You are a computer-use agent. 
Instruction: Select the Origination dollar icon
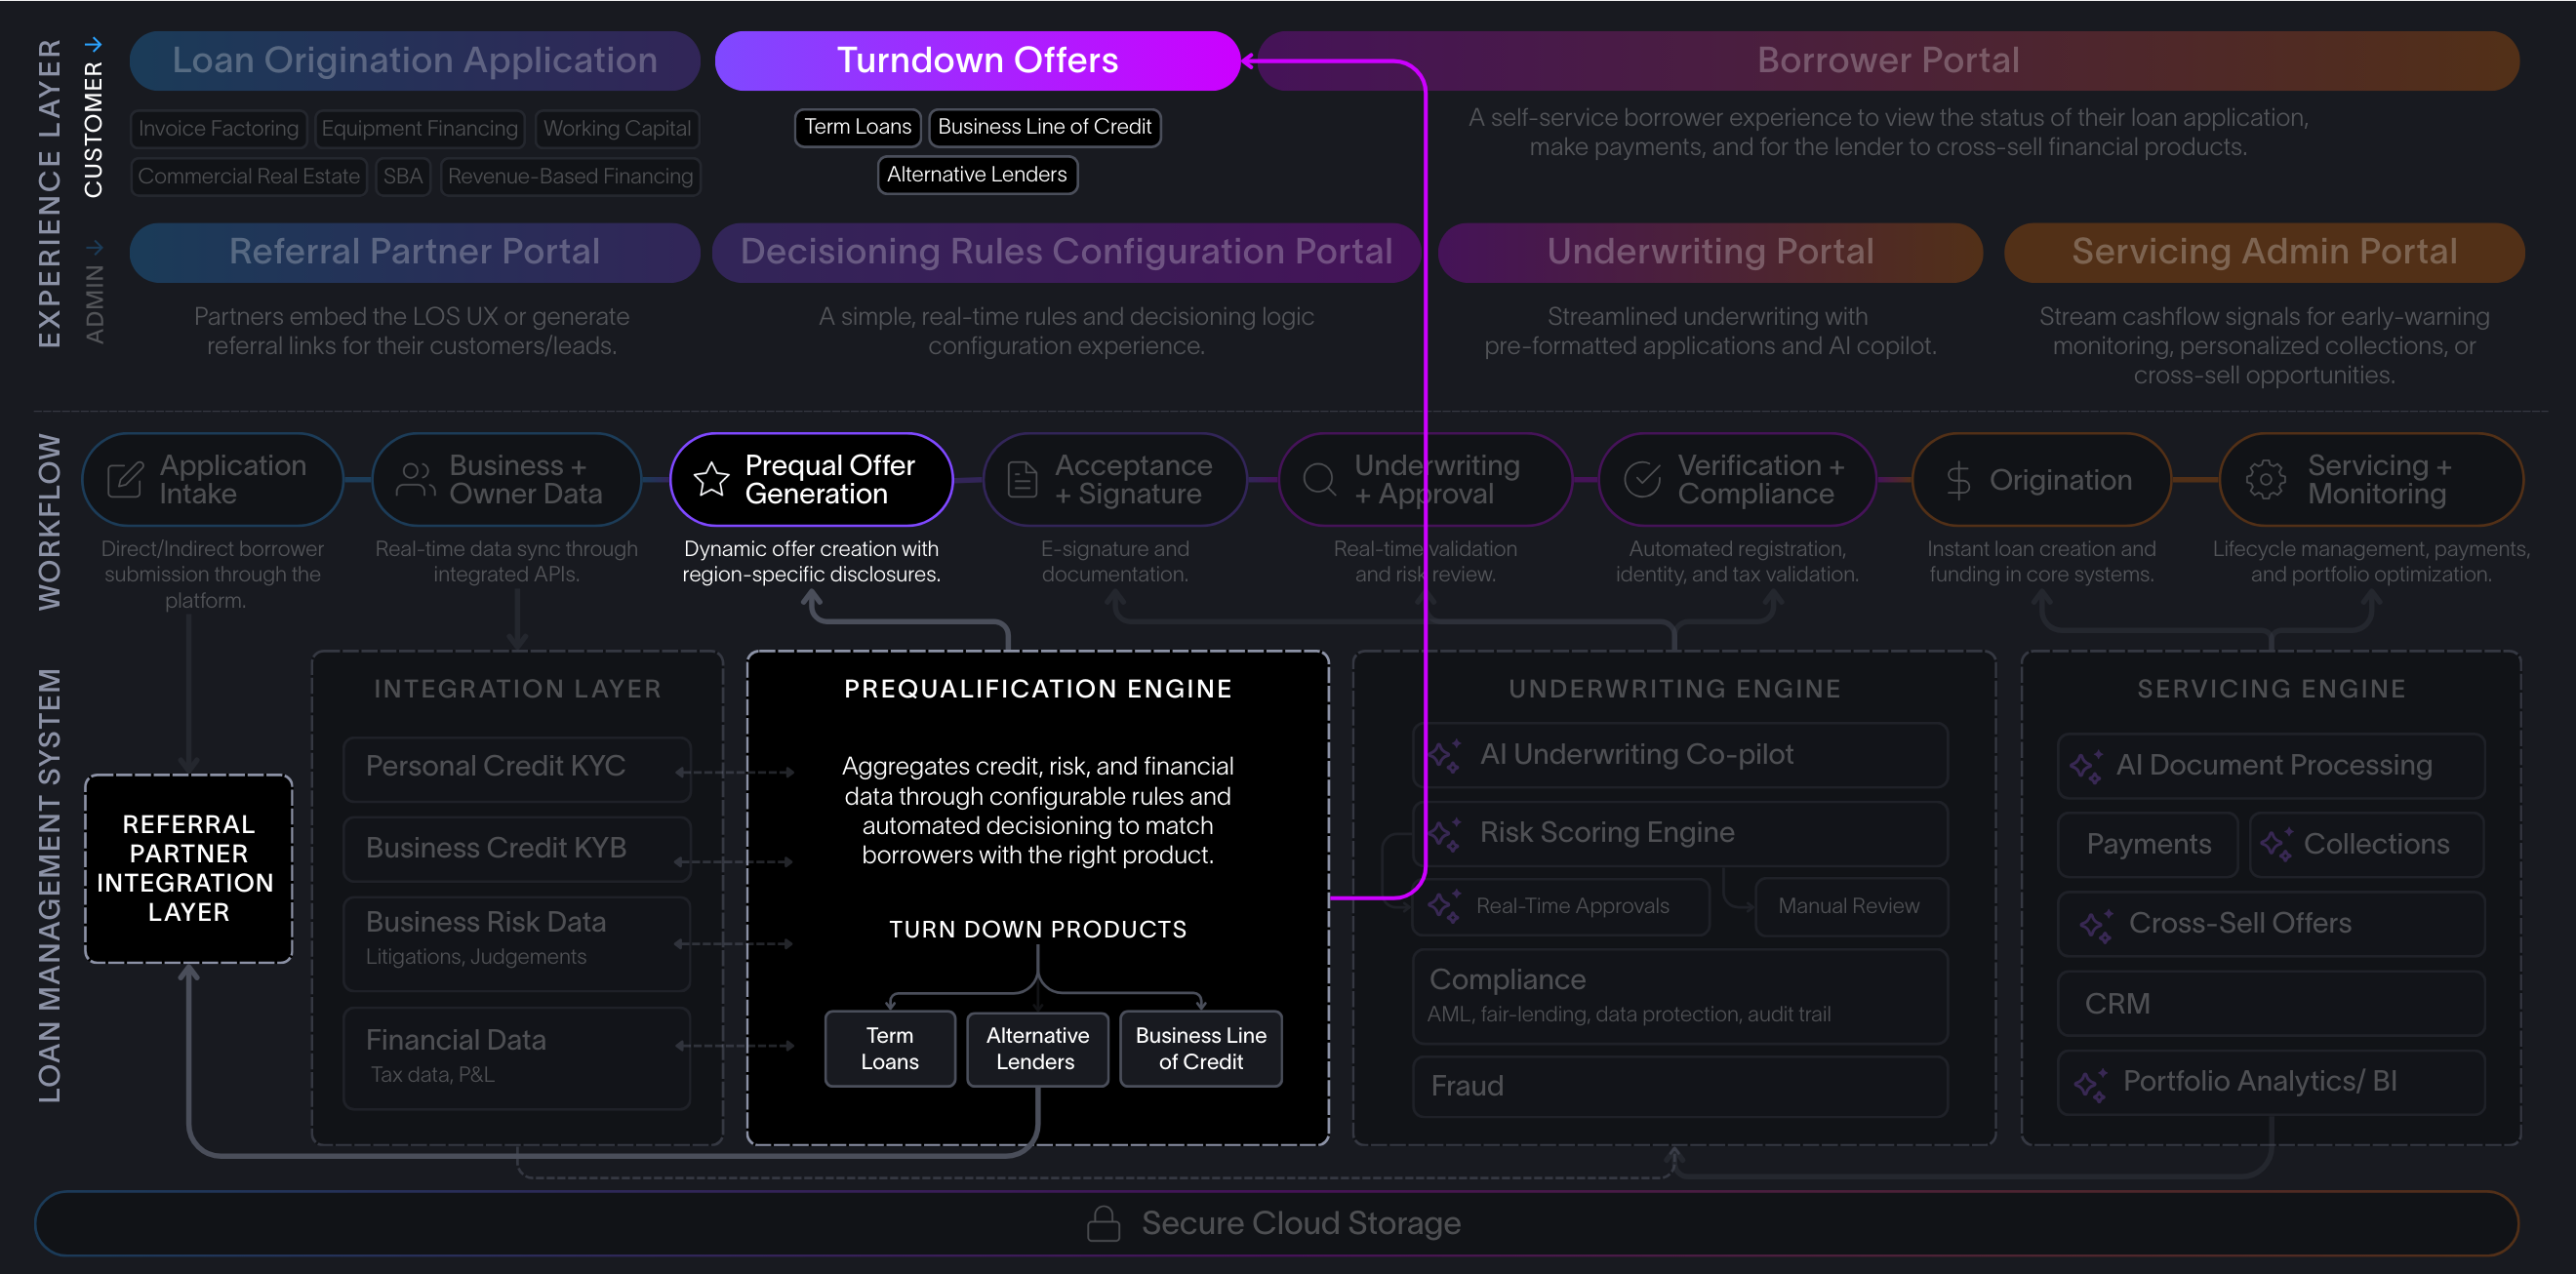1958,479
